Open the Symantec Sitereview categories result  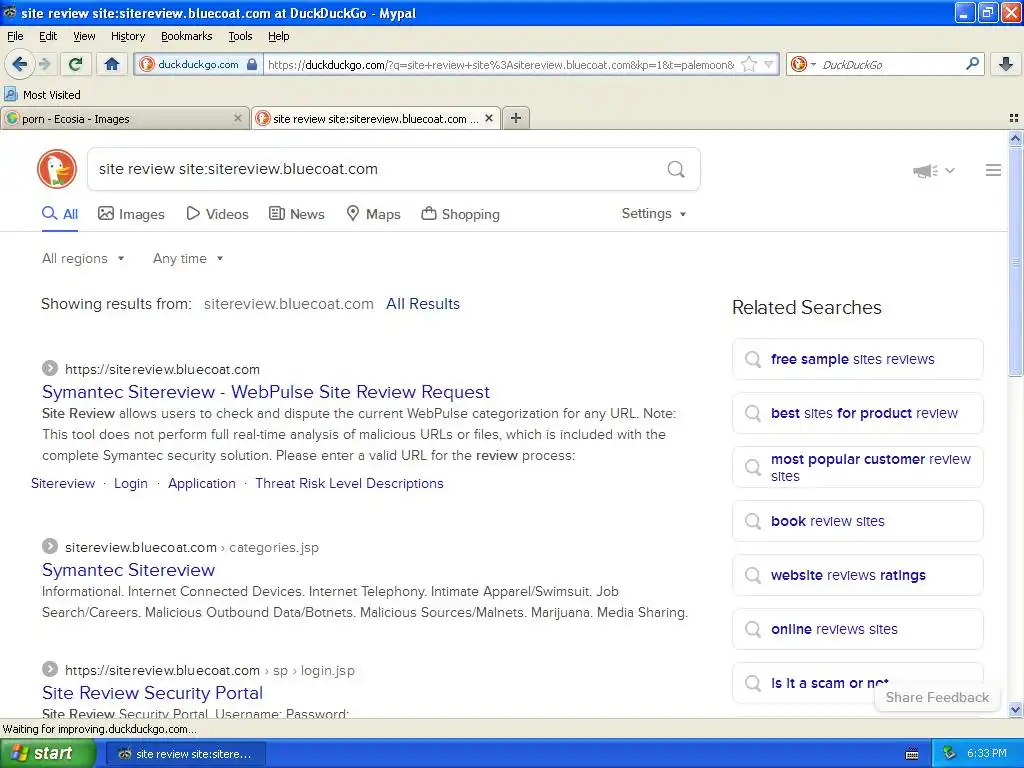click(x=129, y=570)
